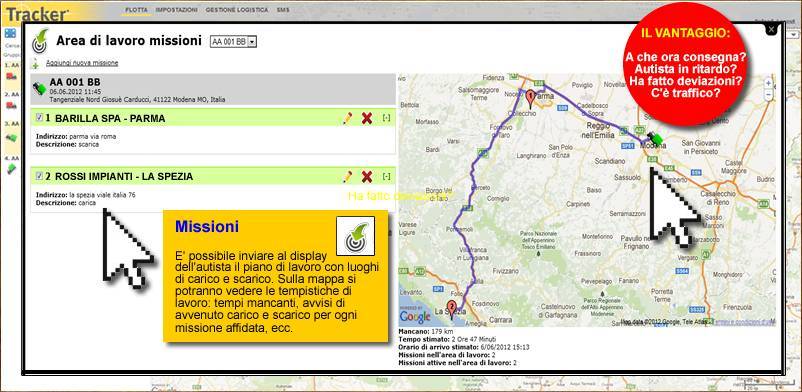
Task: Click the Aggiungi nuova missione link
Action: [82, 63]
